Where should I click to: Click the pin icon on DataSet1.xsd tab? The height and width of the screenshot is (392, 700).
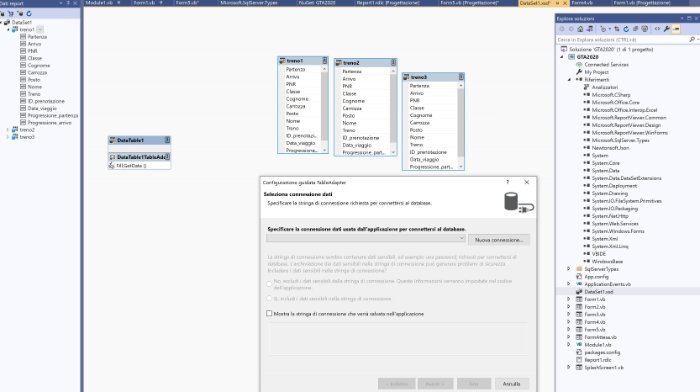click(x=557, y=3)
